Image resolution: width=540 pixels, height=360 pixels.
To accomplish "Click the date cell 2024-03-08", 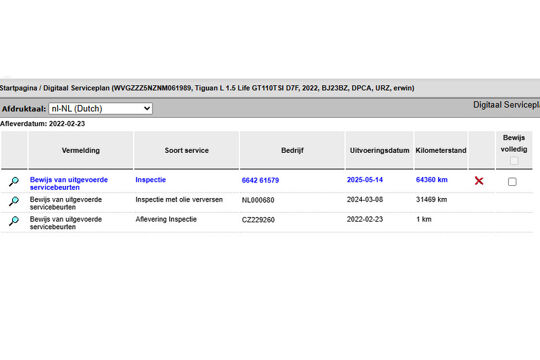I will pos(365,199).
